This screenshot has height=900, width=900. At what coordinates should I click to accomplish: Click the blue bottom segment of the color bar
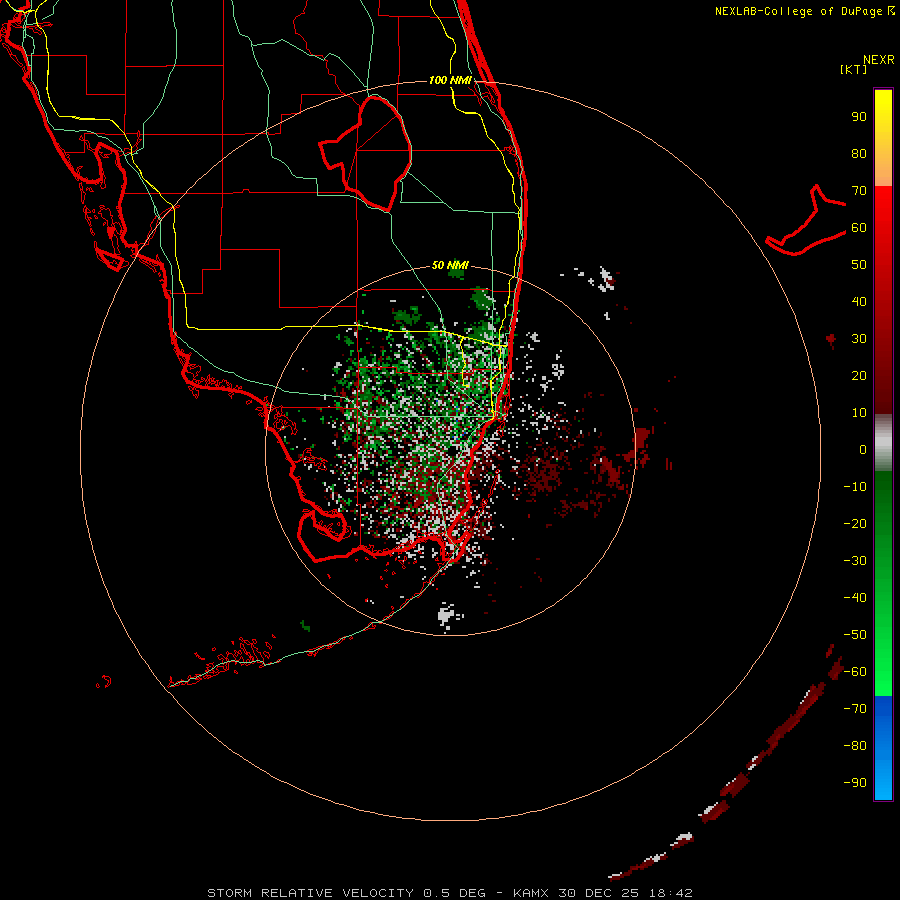[x=883, y=748]
